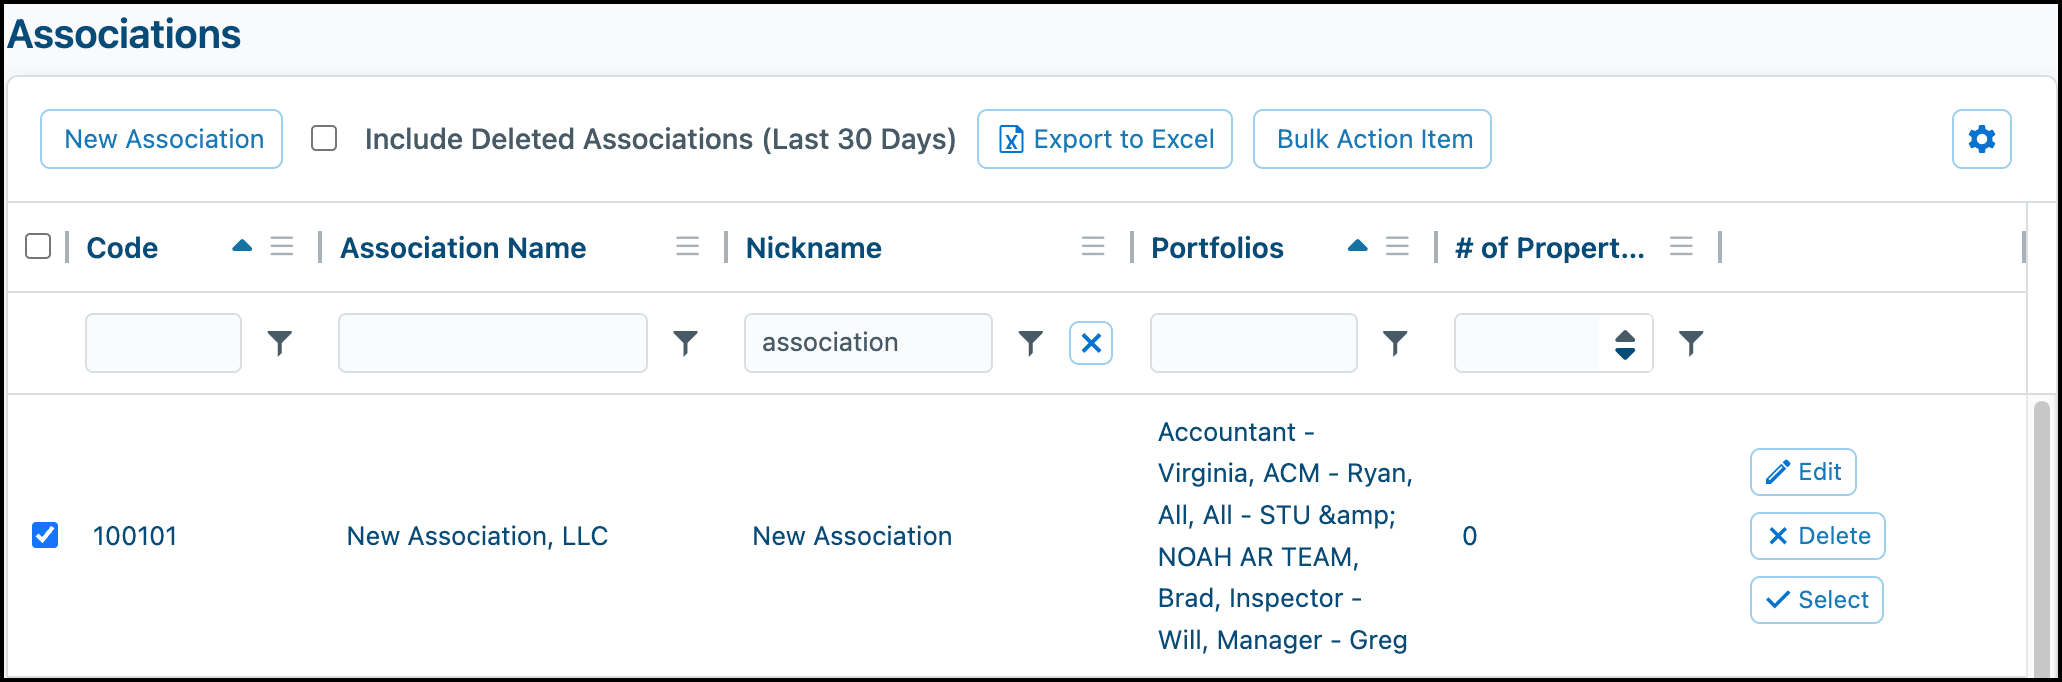Check the select-all header checkbox
The height and width of the screenshot is (682, 2062).
[38, 246]
